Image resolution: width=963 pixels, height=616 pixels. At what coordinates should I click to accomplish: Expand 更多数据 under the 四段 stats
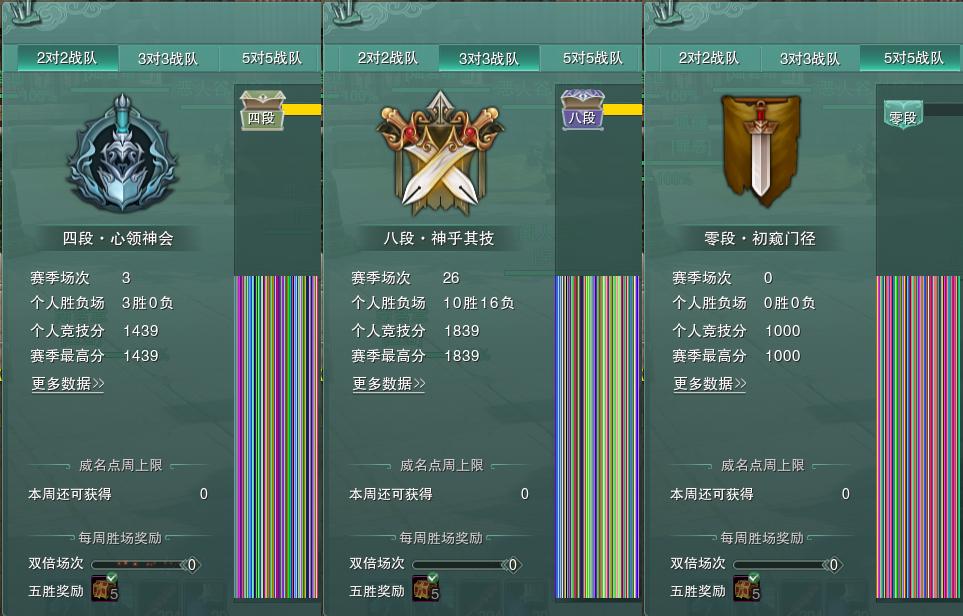[x=68, y=384]
